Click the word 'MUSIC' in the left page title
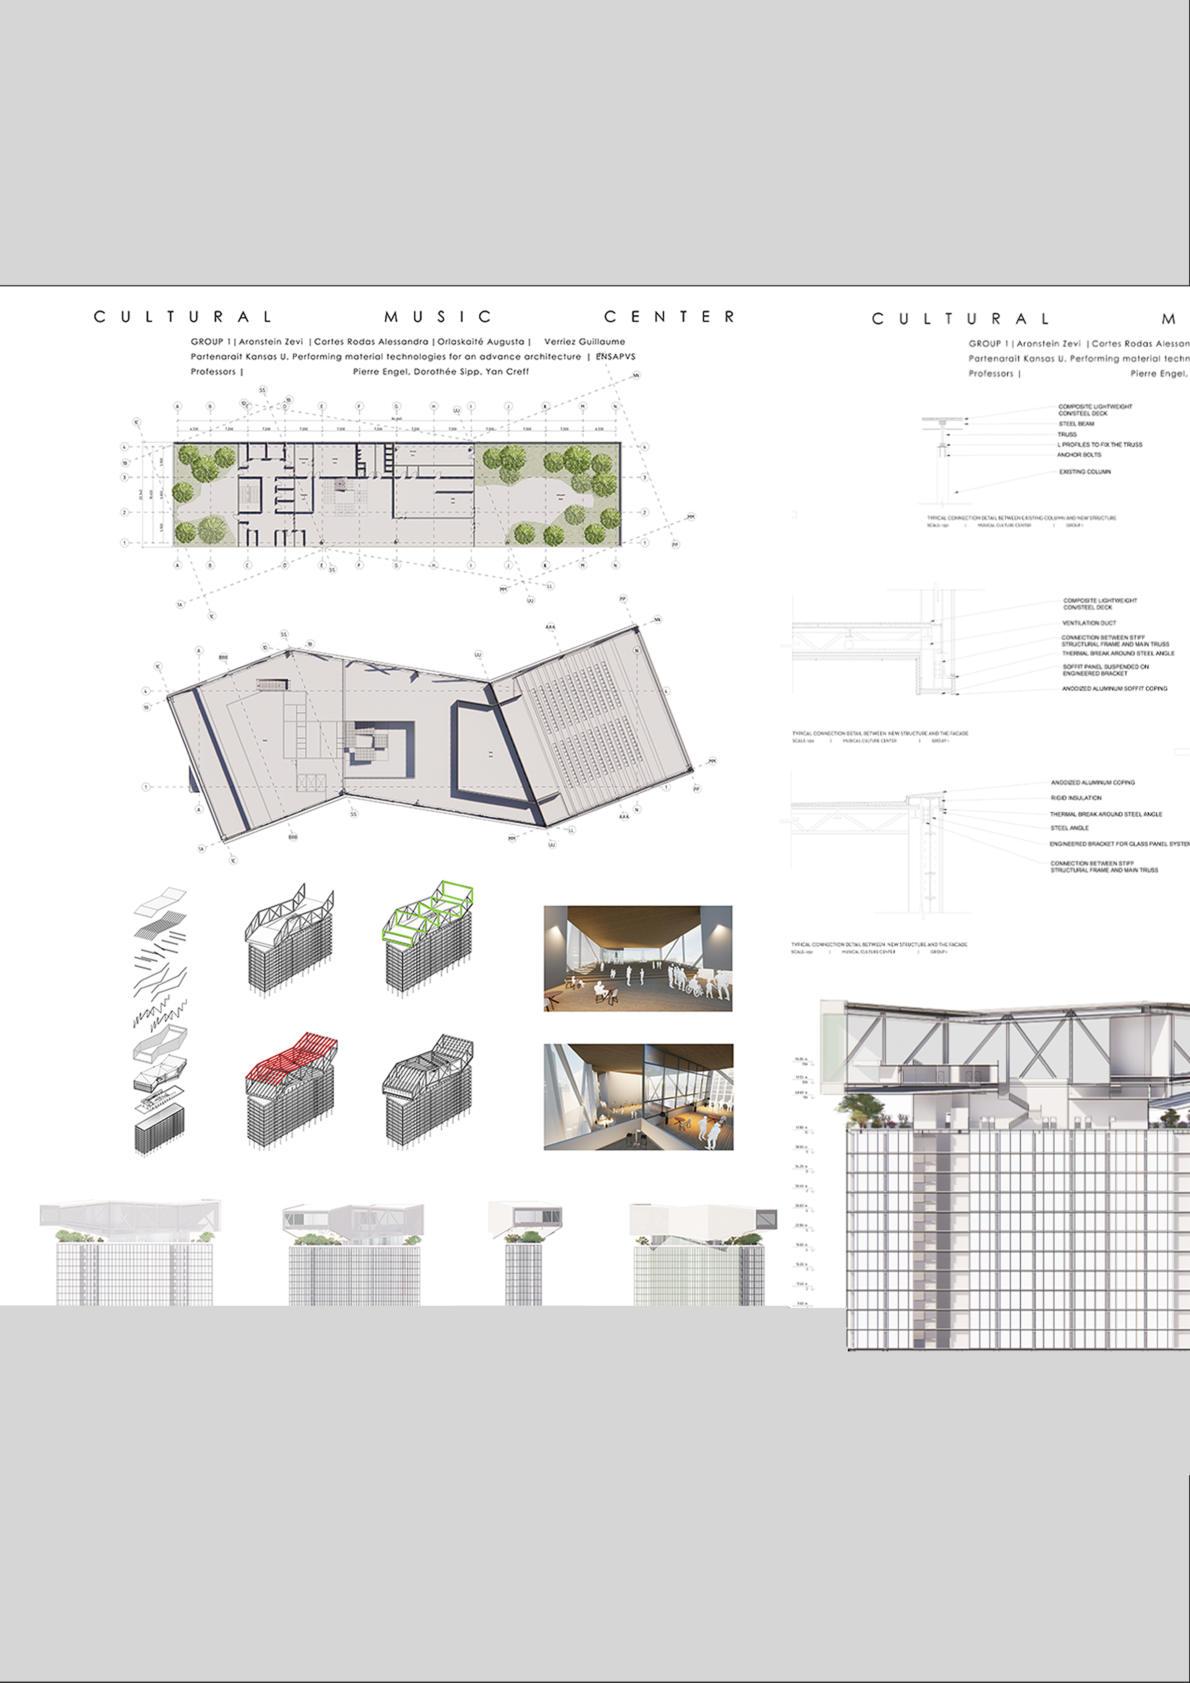The width and height of the screenshot is (1190, 1683). pos(438,317)
